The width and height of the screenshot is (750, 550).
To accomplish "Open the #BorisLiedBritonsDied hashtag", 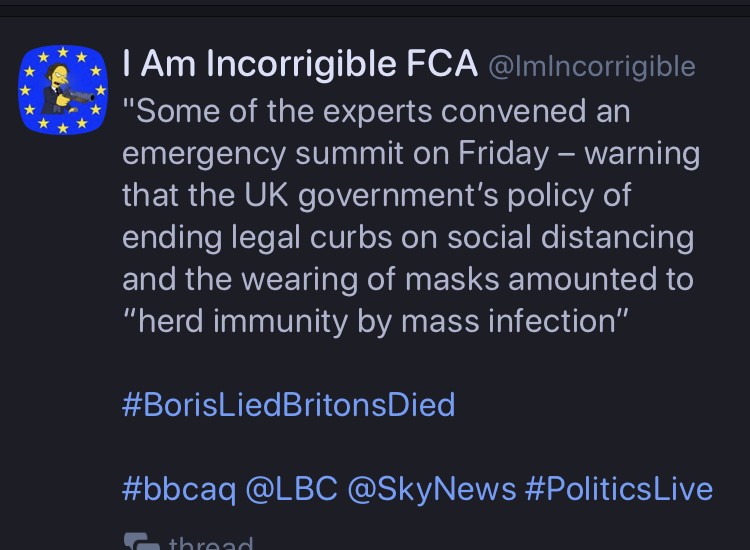I will pos(288,405).
